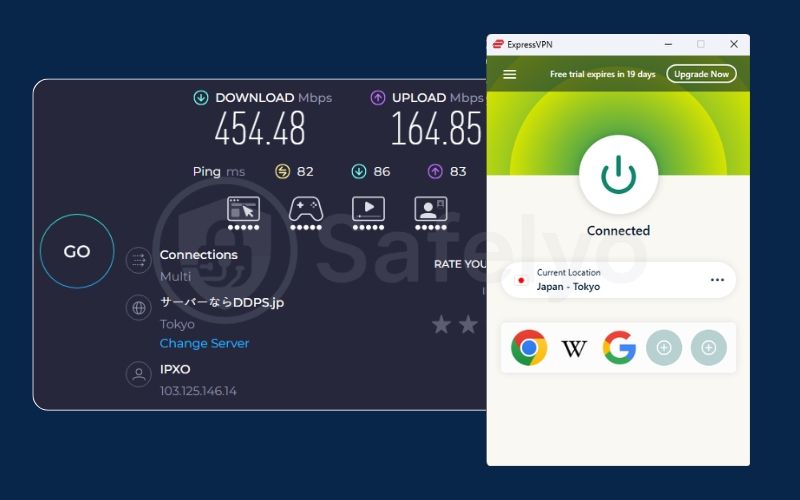Screen dimensions: 800x500
Task: Click the upload ping icon showing 83
Action: 435,171
